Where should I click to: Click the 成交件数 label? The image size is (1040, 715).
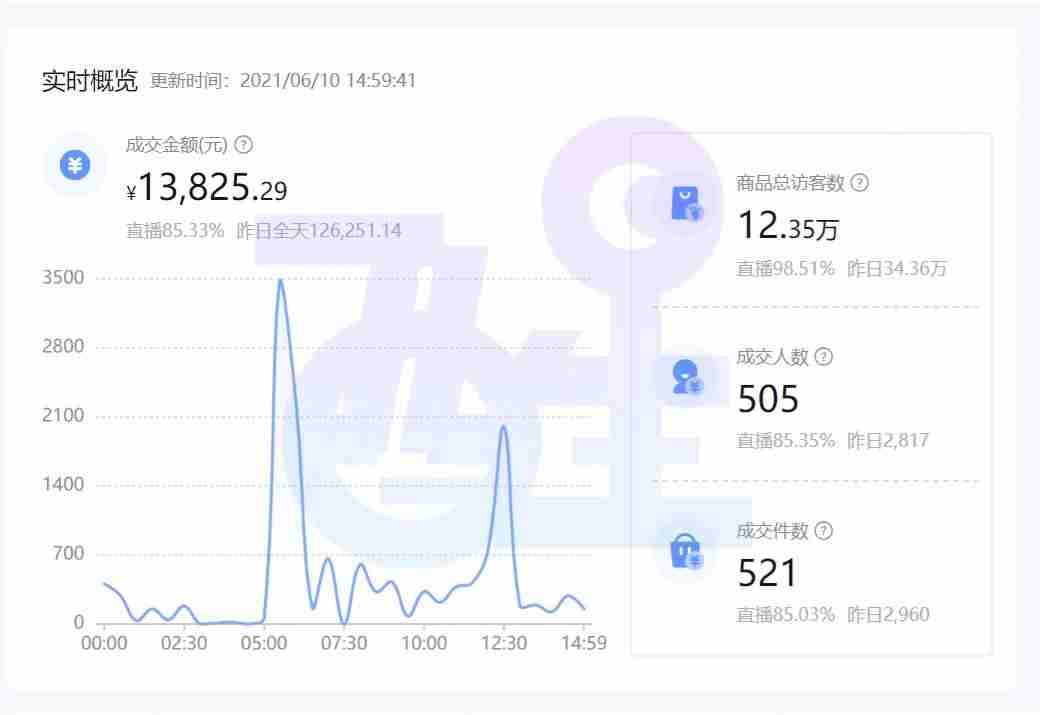coord(773,531)
